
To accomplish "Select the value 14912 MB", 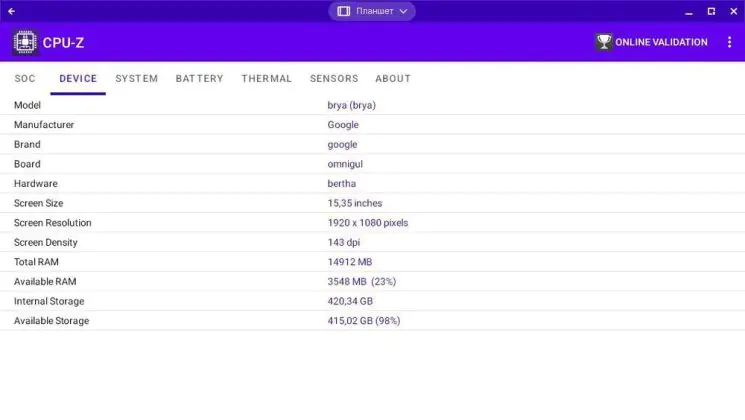I will (350, 262).
